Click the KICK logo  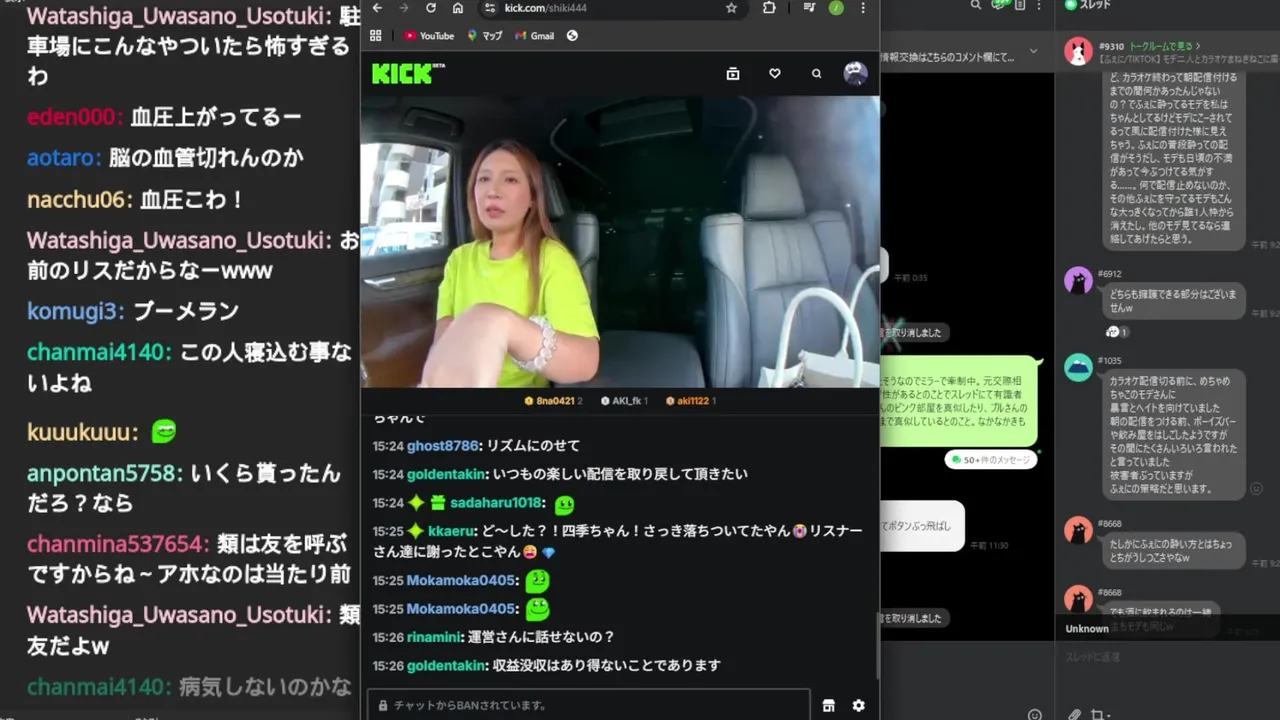point(408,73)
